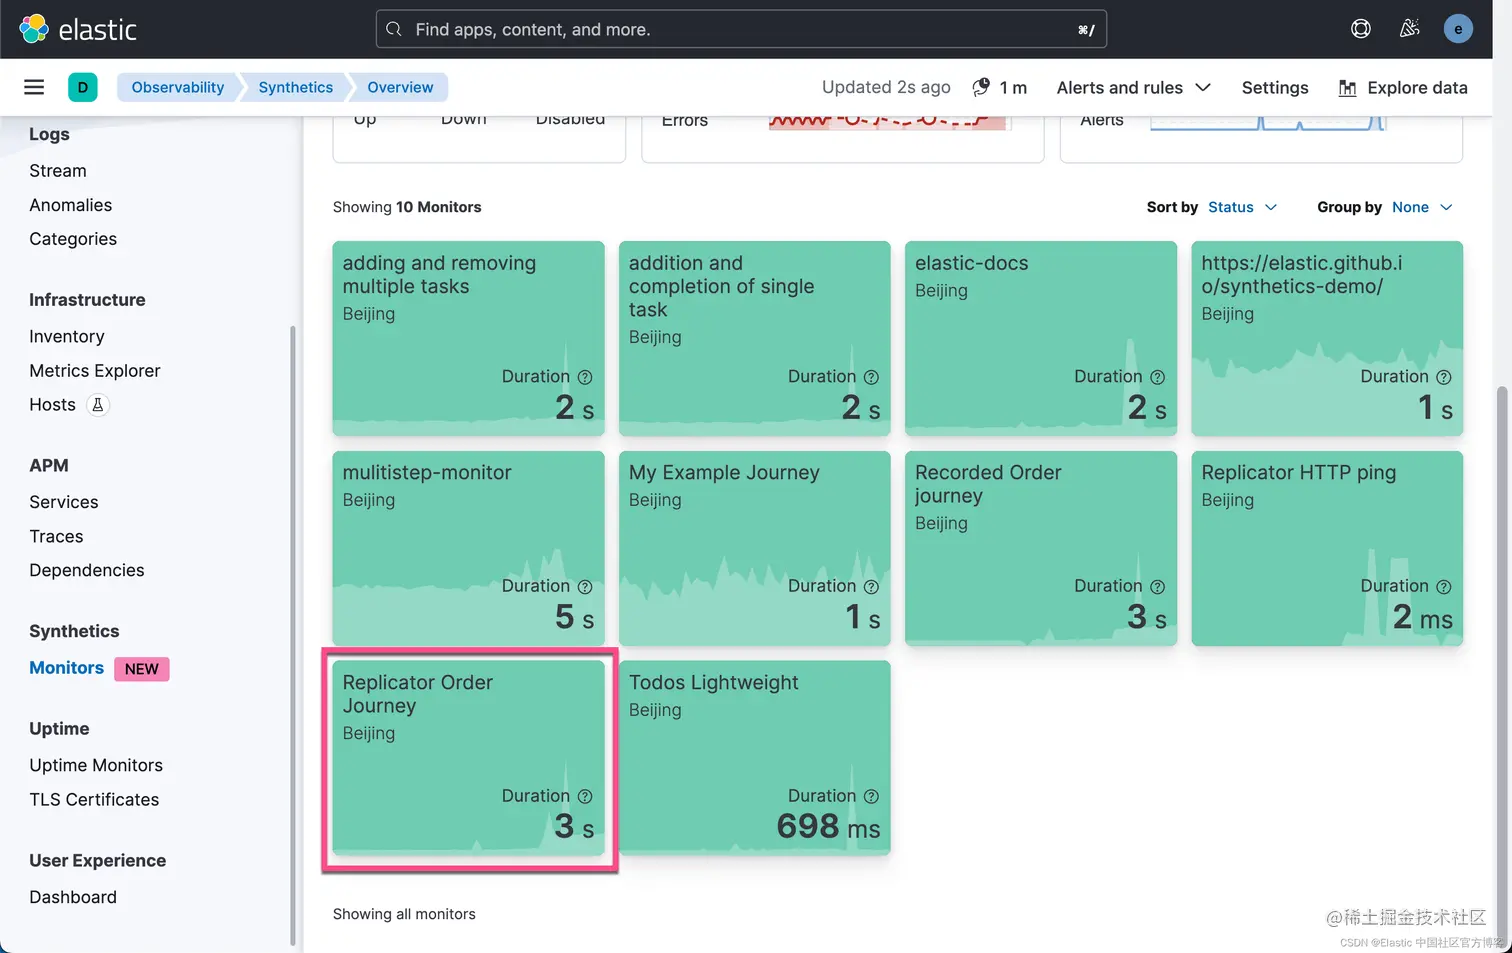Click the Observability breadcrumb
The width and height of the screenshot is (1512, 953).
tap(178, 87)
